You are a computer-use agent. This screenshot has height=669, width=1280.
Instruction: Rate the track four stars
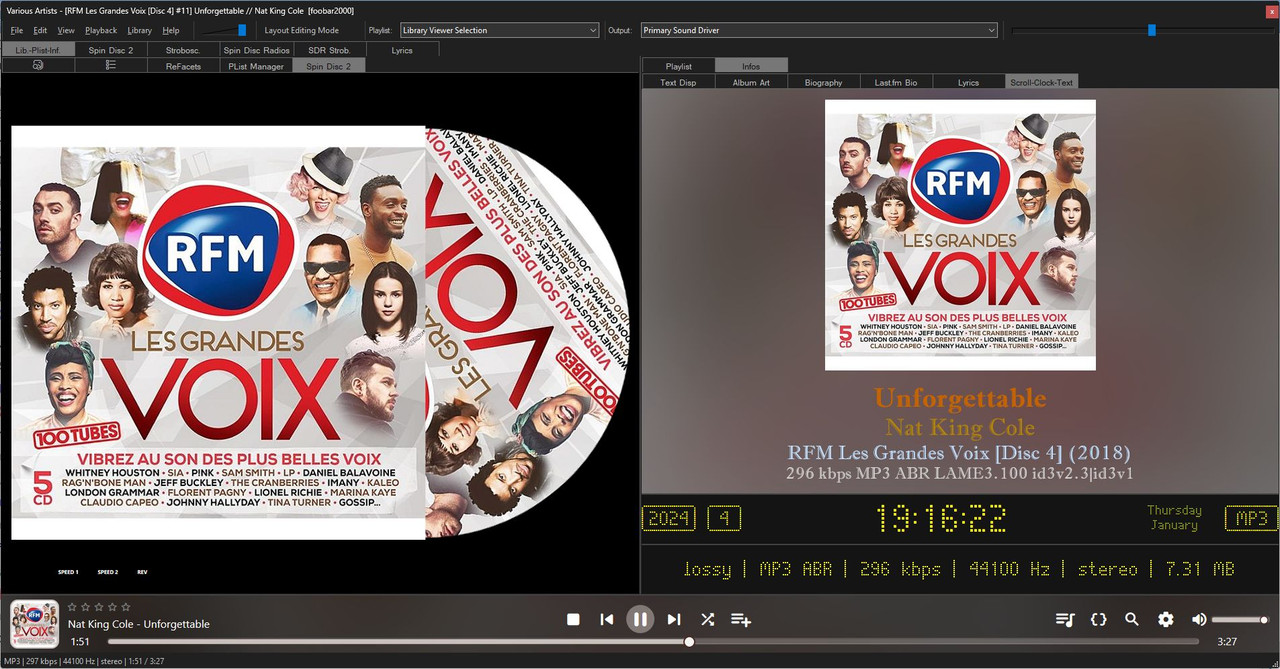click(111, 607)
